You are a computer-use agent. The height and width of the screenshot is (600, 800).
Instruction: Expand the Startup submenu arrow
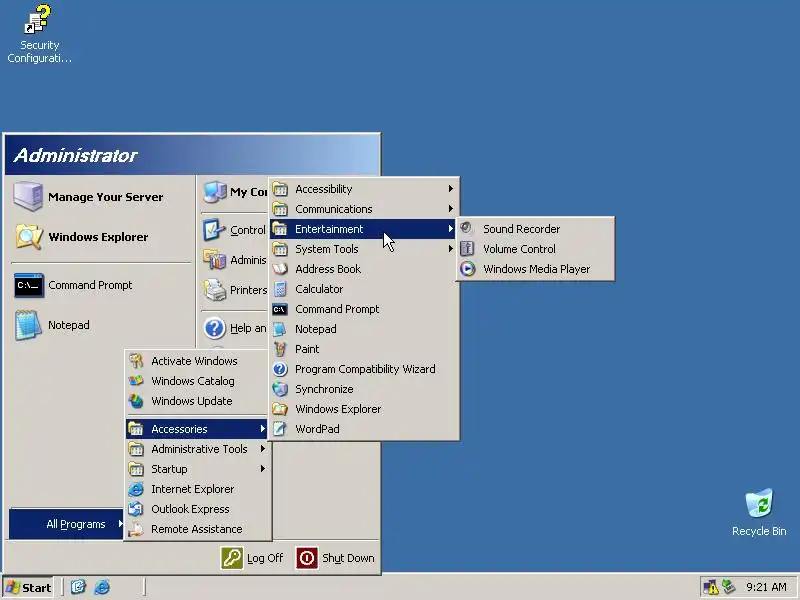point(263,468)
